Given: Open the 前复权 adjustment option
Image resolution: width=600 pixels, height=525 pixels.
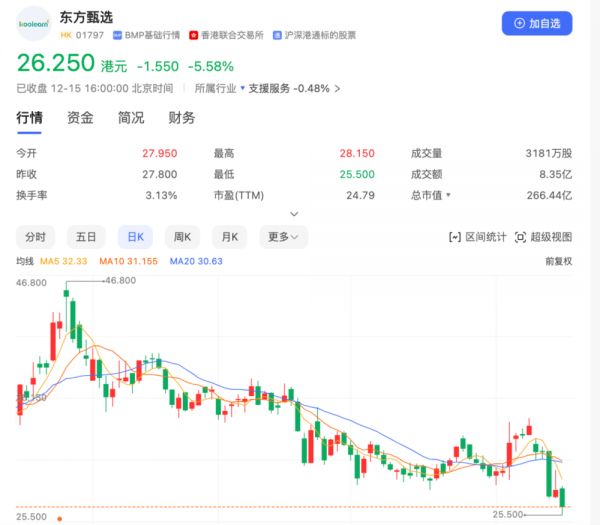Looking at the screenshot, I should [558, 261].
